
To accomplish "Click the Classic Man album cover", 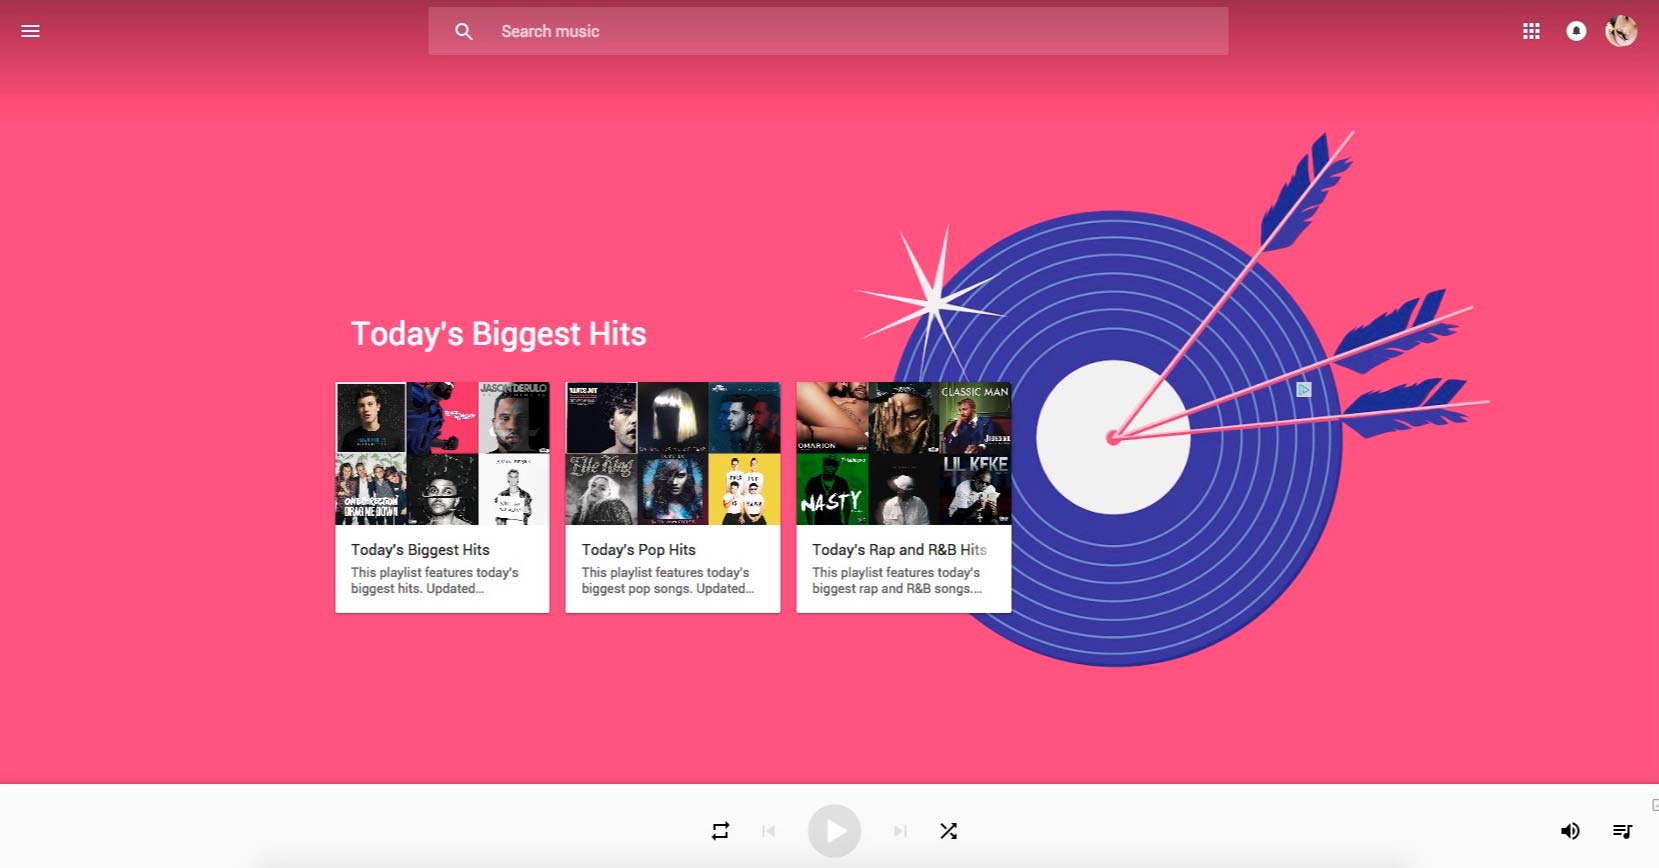I will (976, 417).
